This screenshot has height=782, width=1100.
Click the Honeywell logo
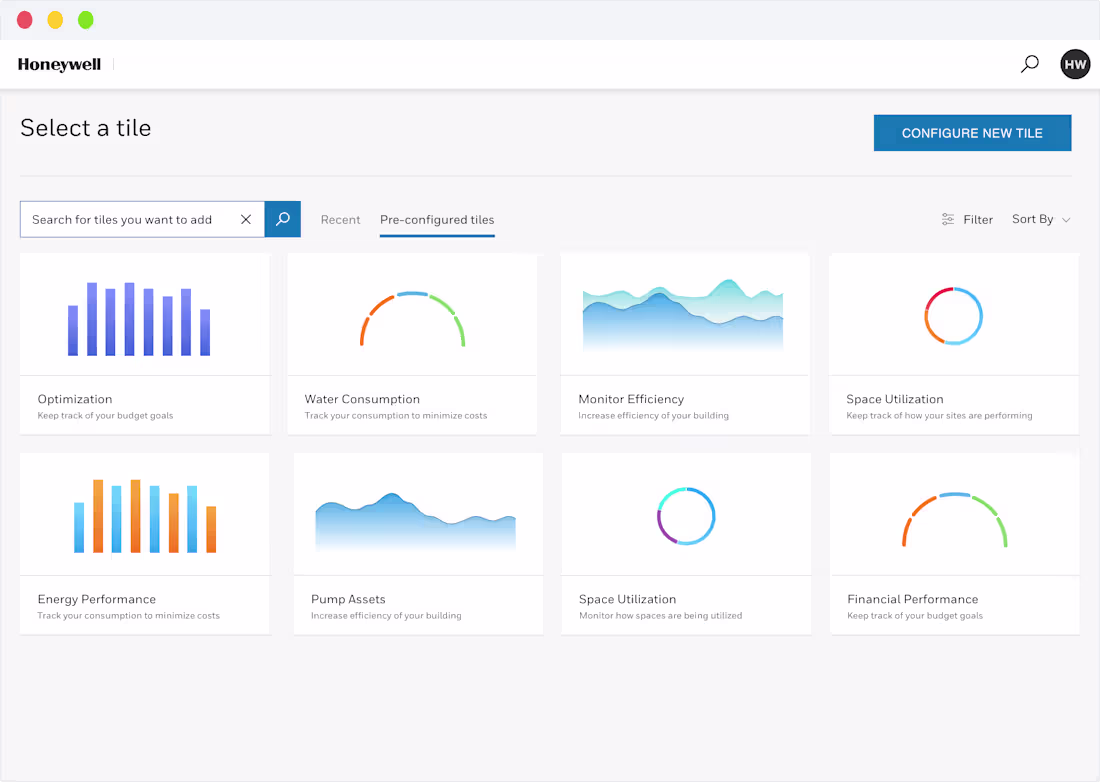point(58,63)
